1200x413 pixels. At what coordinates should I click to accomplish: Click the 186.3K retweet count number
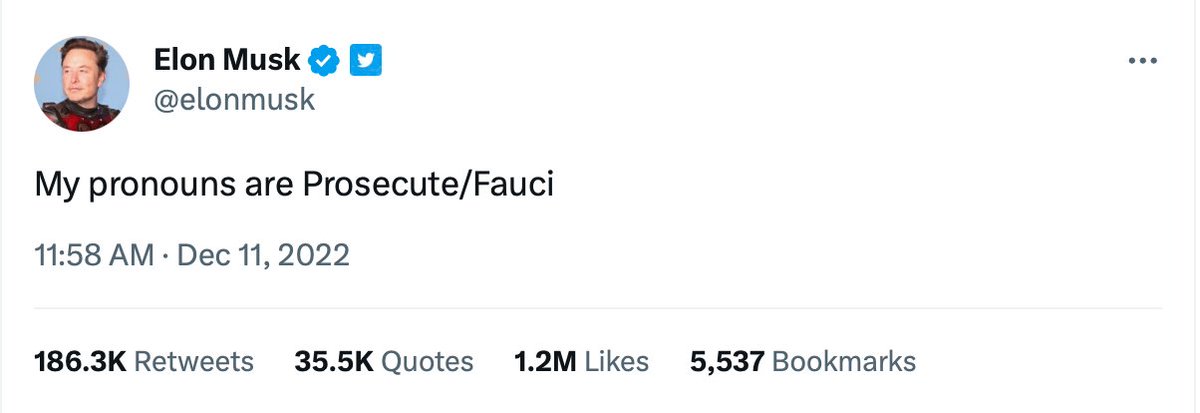click(x=80, y=361)
